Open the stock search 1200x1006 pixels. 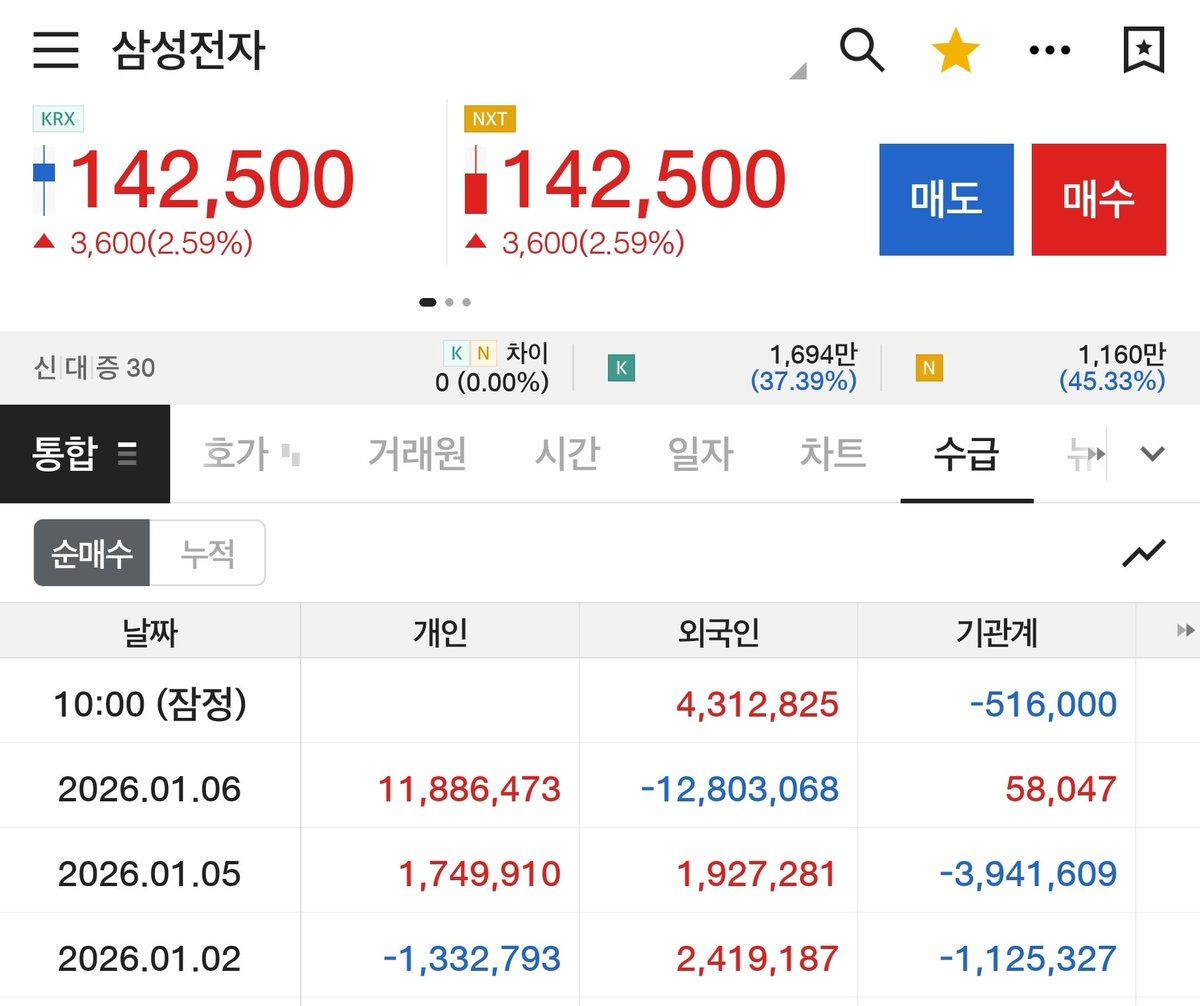tap(862, 50)
